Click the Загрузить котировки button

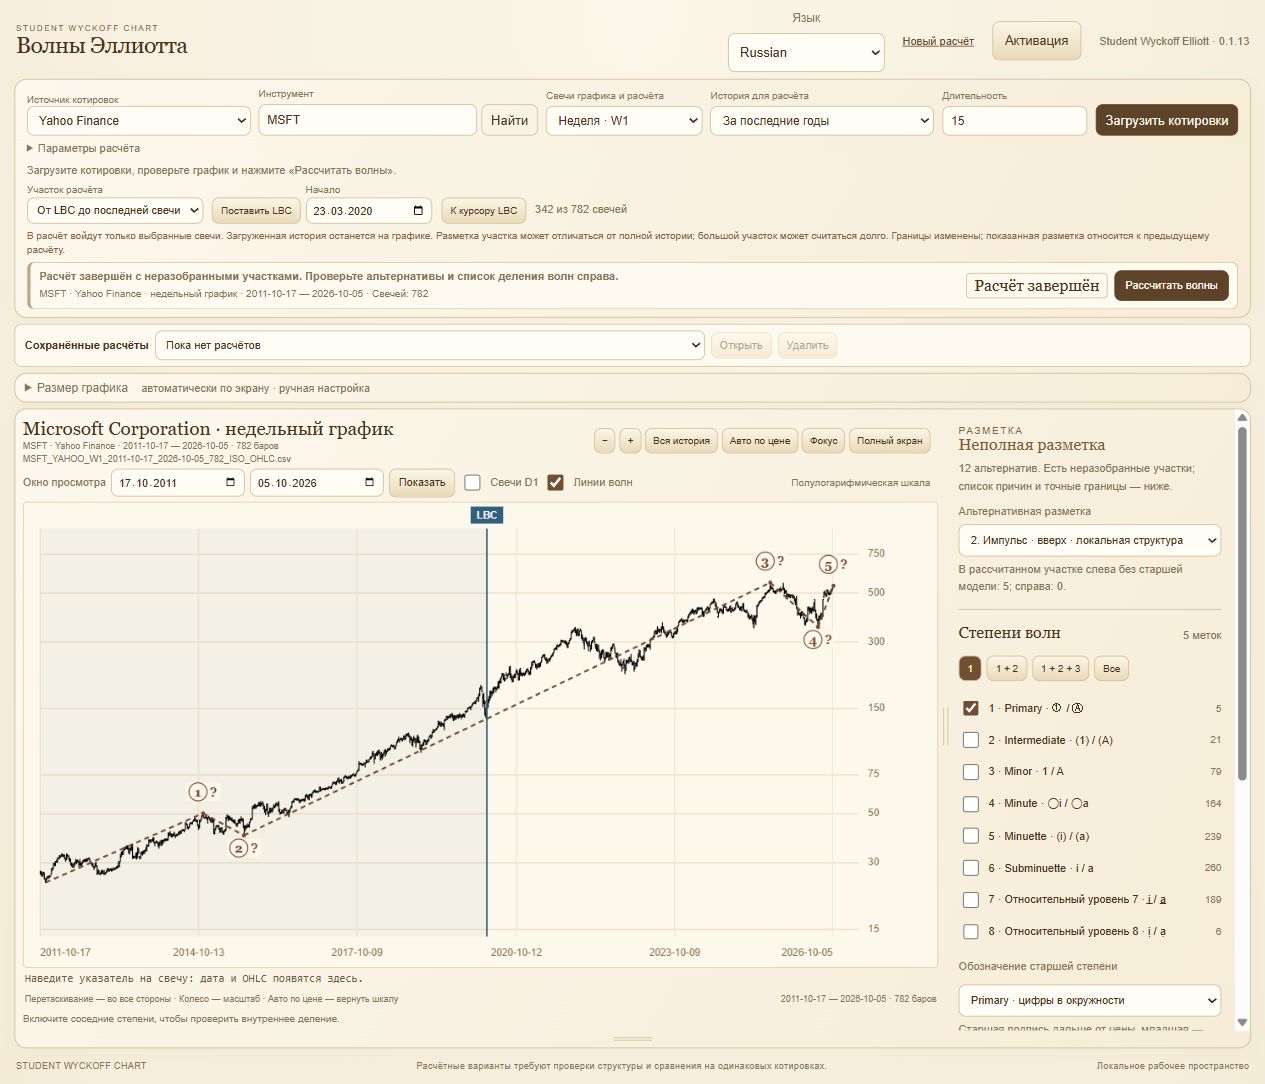coord(1167,121)
